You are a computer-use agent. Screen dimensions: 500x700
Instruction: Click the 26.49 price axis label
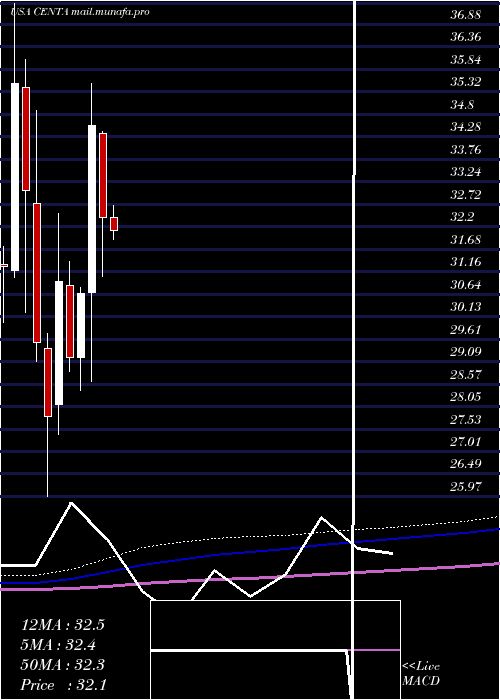click(x=466, y=464)
